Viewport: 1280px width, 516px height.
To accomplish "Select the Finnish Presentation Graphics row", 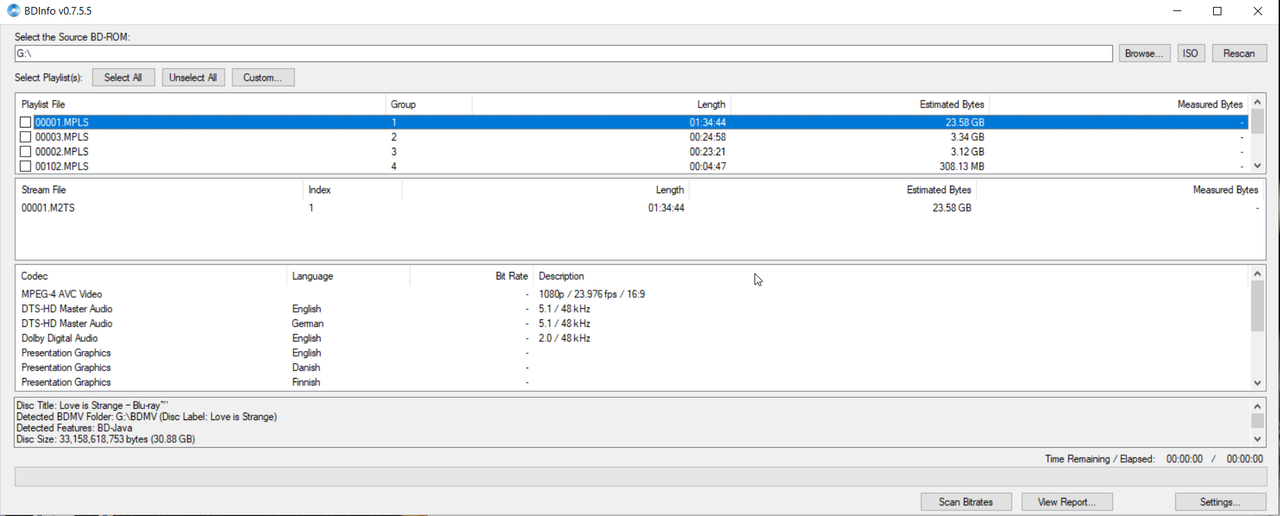I will pyautogui.click(x=632, y=382).
